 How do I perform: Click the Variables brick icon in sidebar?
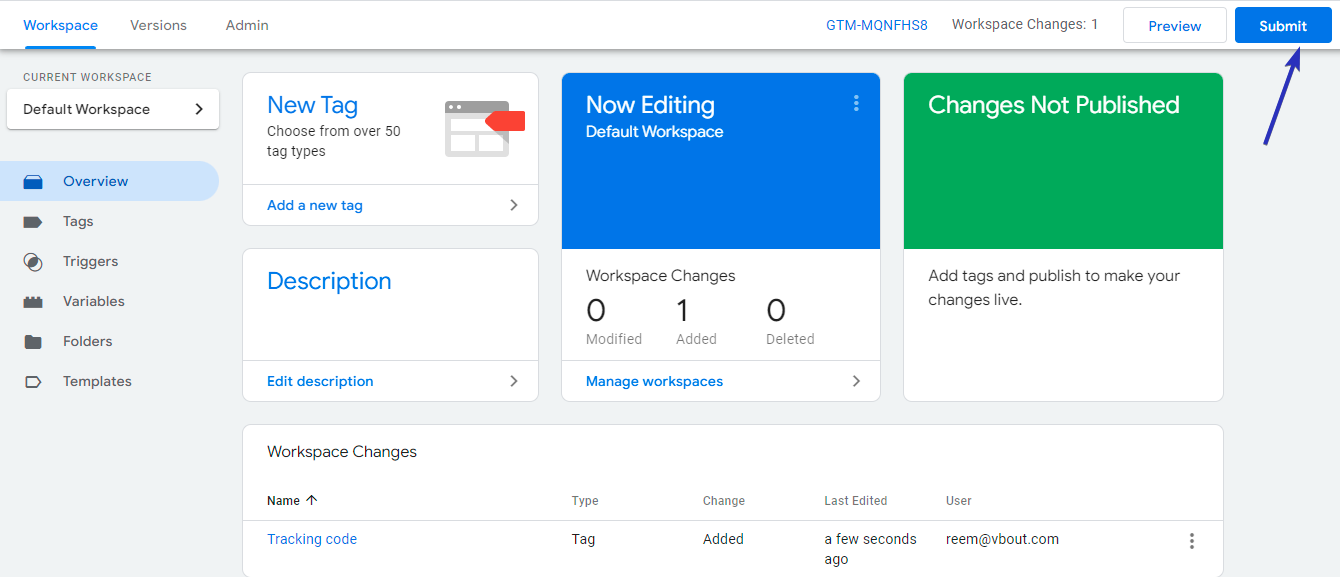[x=33, y=301]
